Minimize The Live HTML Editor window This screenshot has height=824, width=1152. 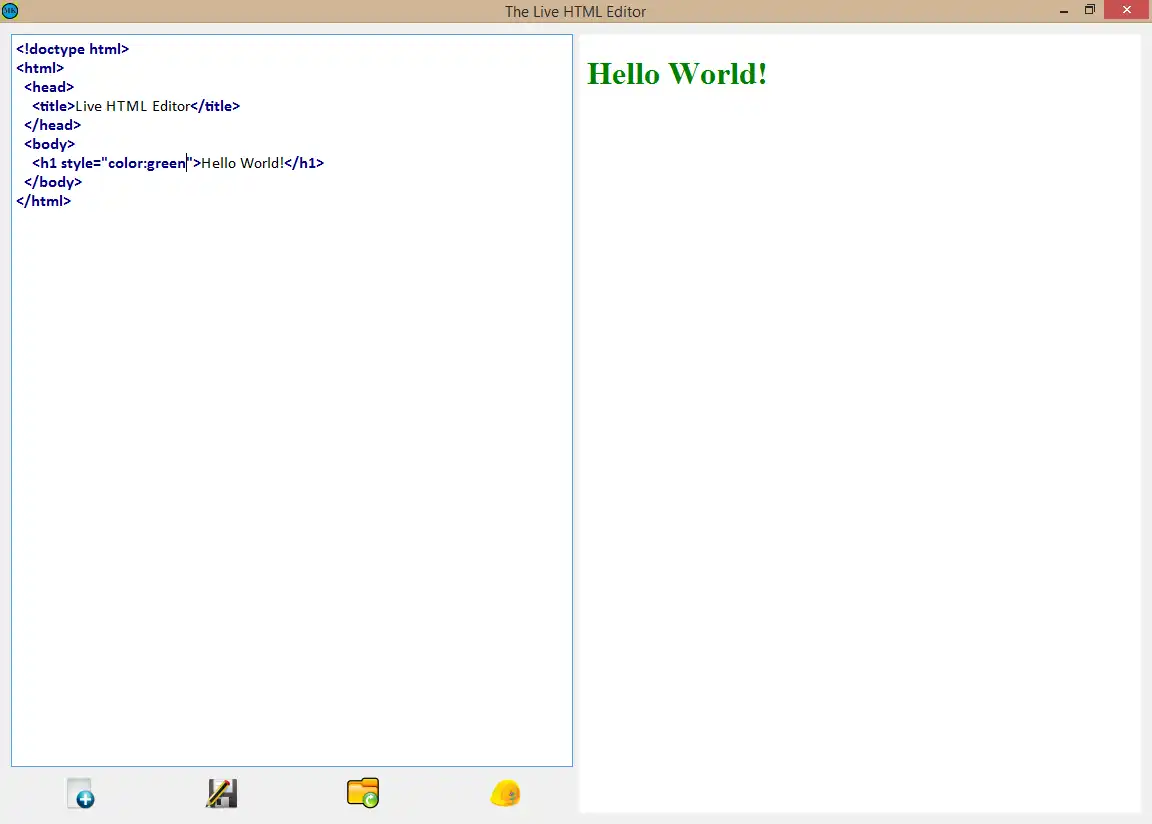click(1064, 10)
